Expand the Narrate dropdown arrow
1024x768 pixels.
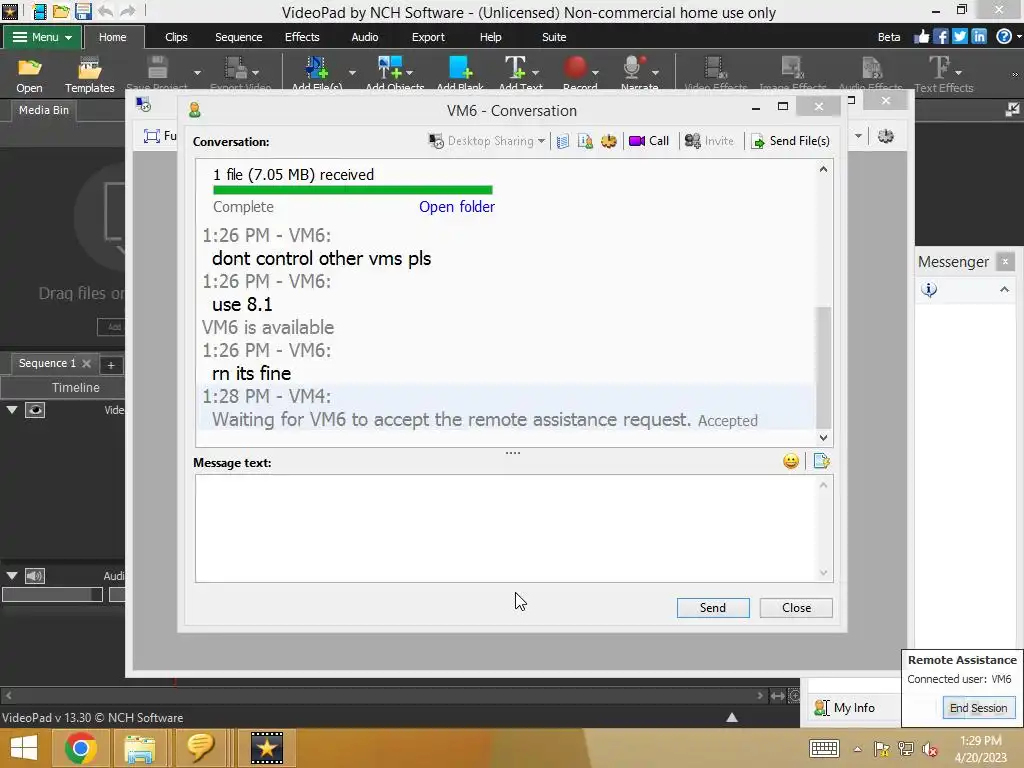655,72
